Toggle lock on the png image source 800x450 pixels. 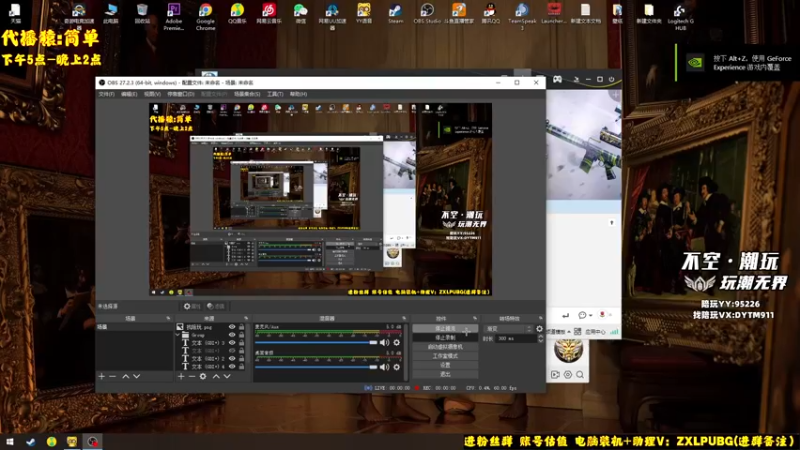coord(241,327)
